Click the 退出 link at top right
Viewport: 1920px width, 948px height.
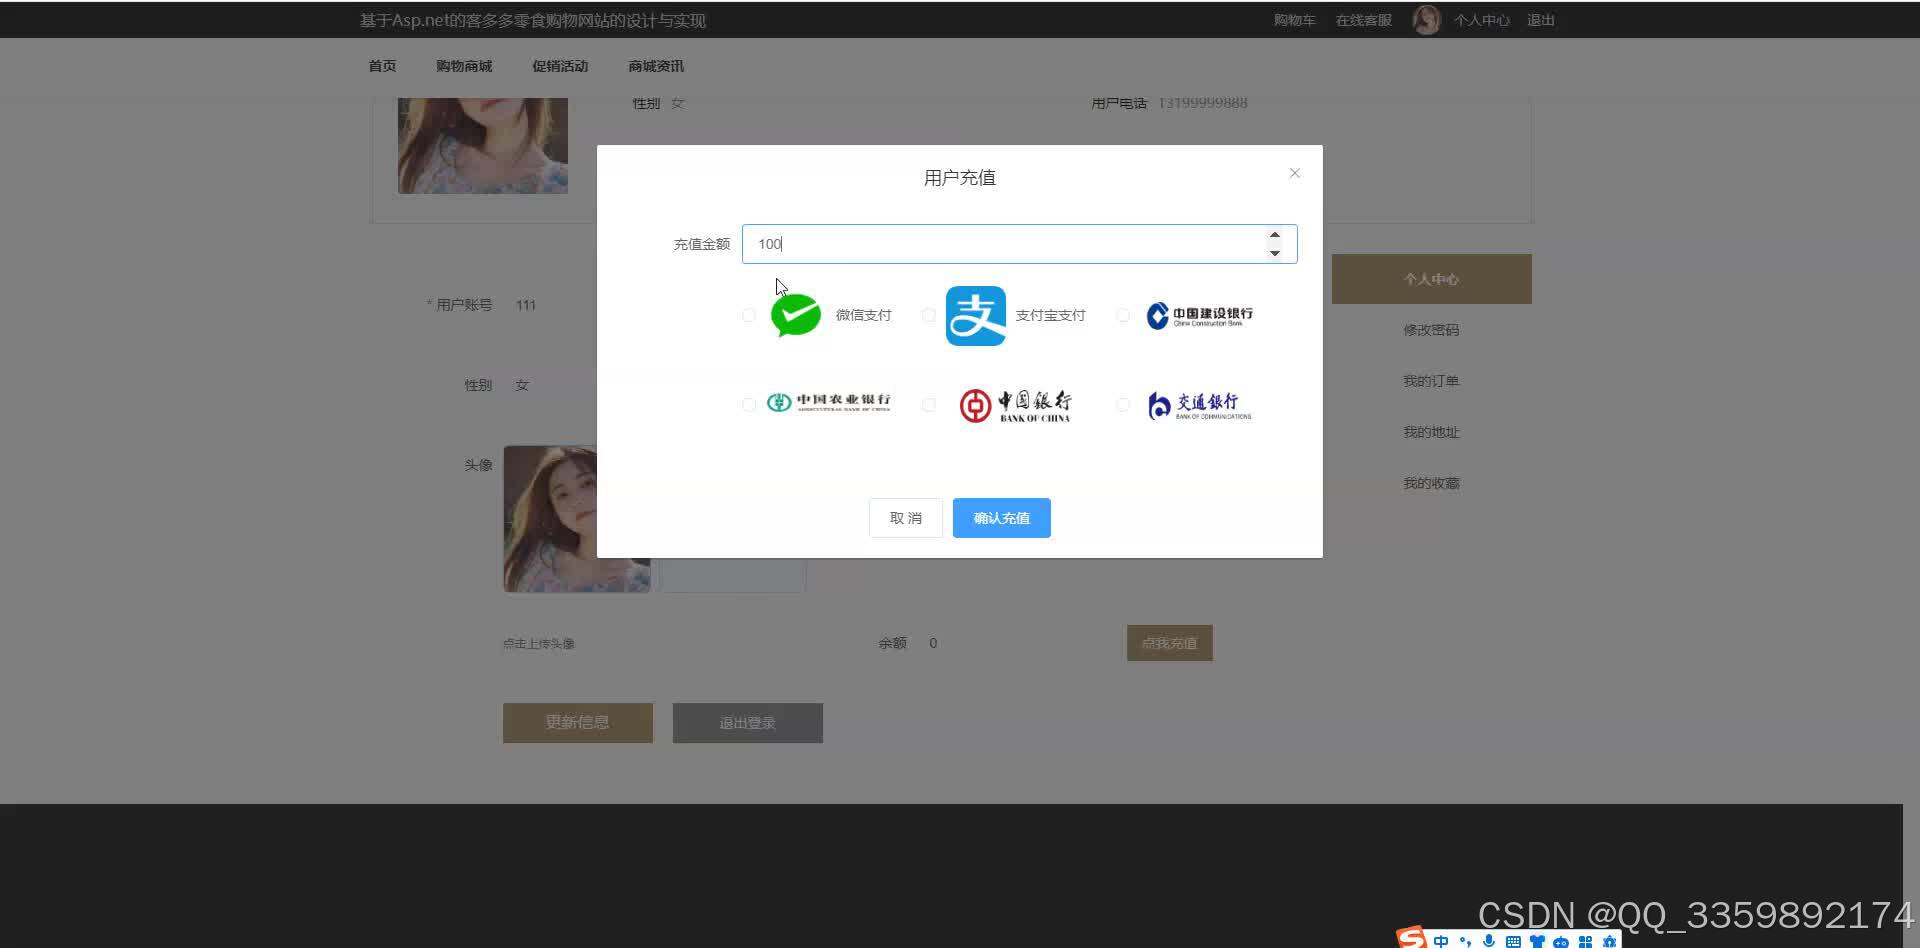click(x=1540, y=20)
